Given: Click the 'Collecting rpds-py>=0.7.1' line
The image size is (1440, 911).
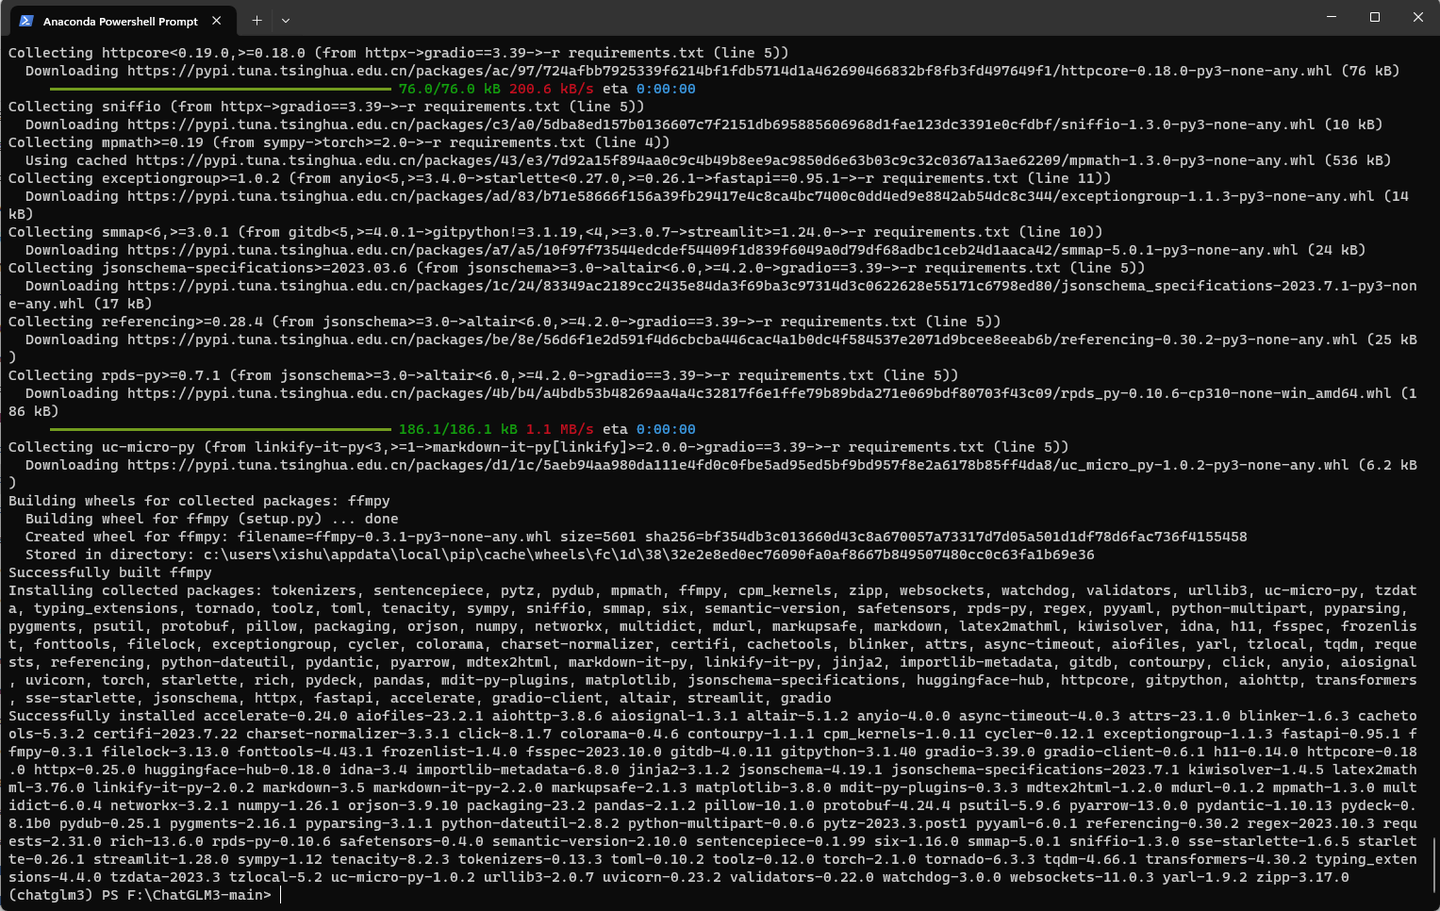Looking at the screenshot, I should point(483,376).
